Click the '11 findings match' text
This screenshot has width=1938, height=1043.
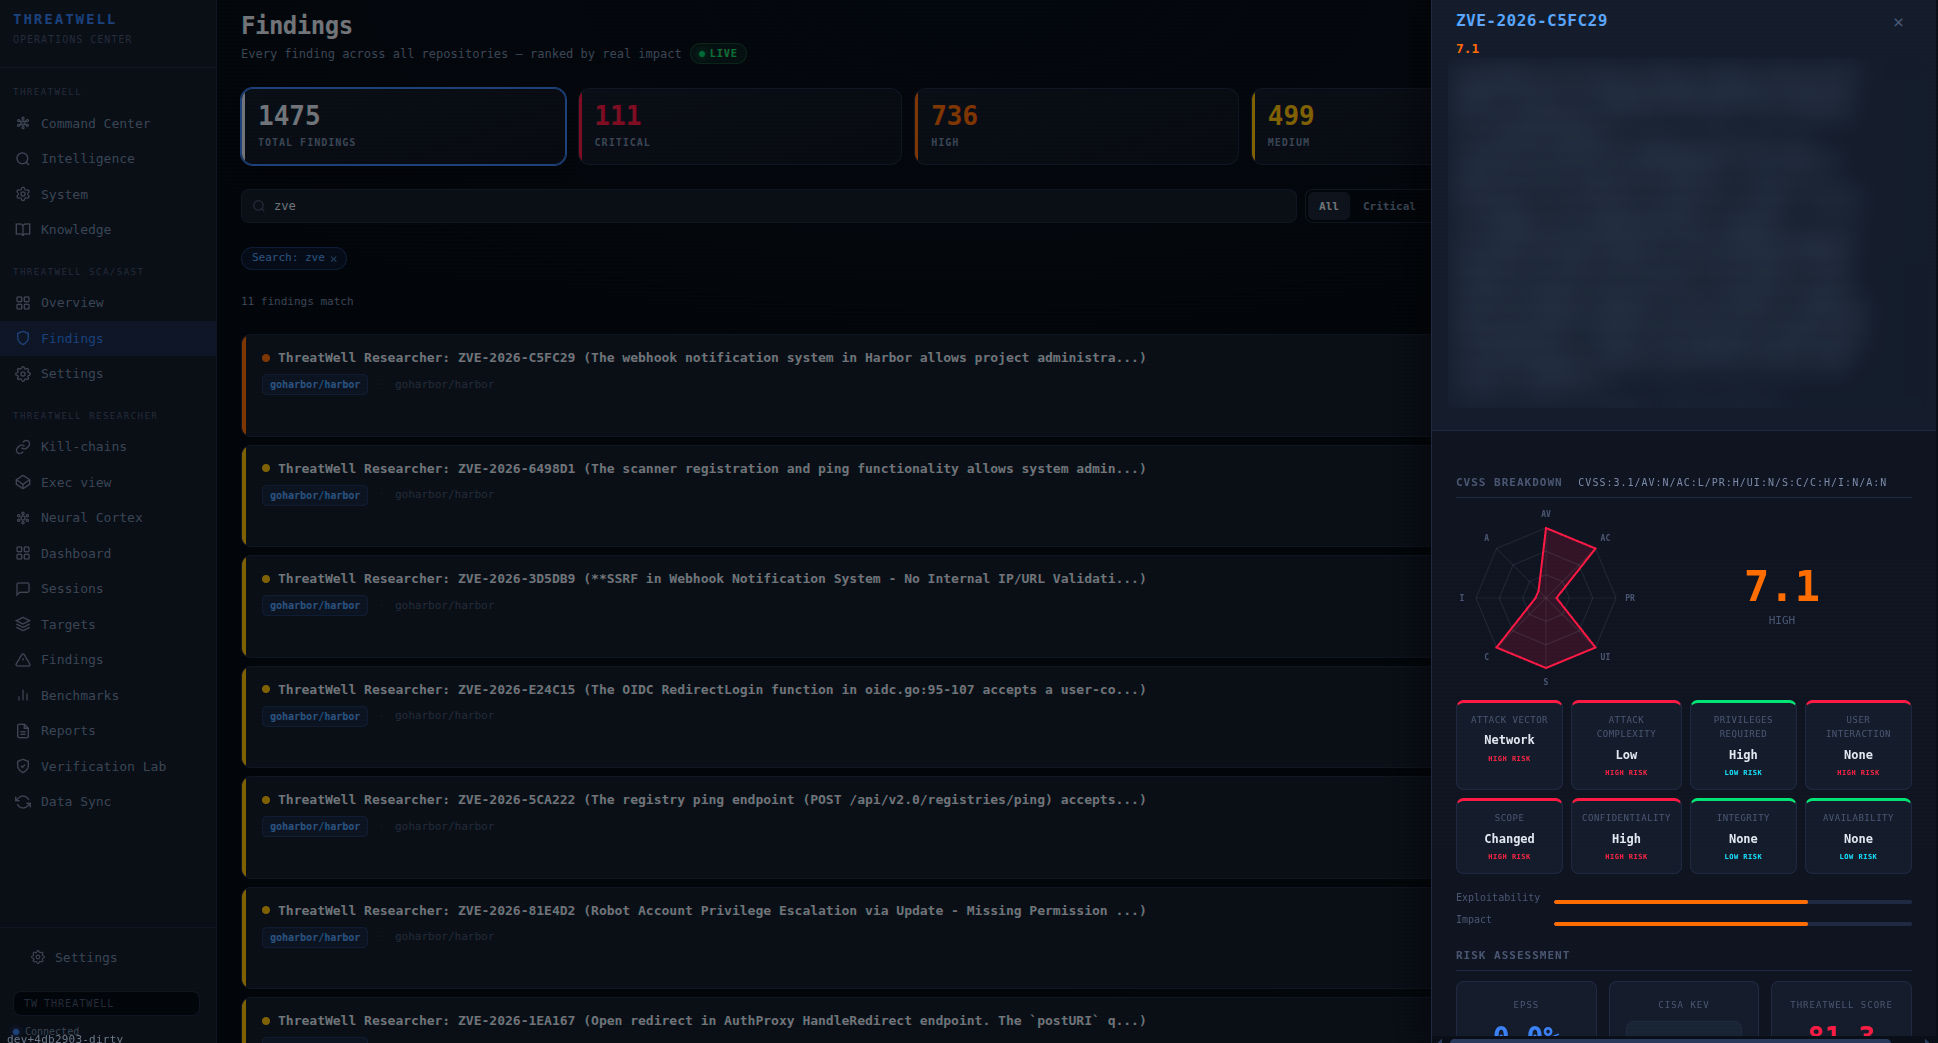[x=297, y=301]
